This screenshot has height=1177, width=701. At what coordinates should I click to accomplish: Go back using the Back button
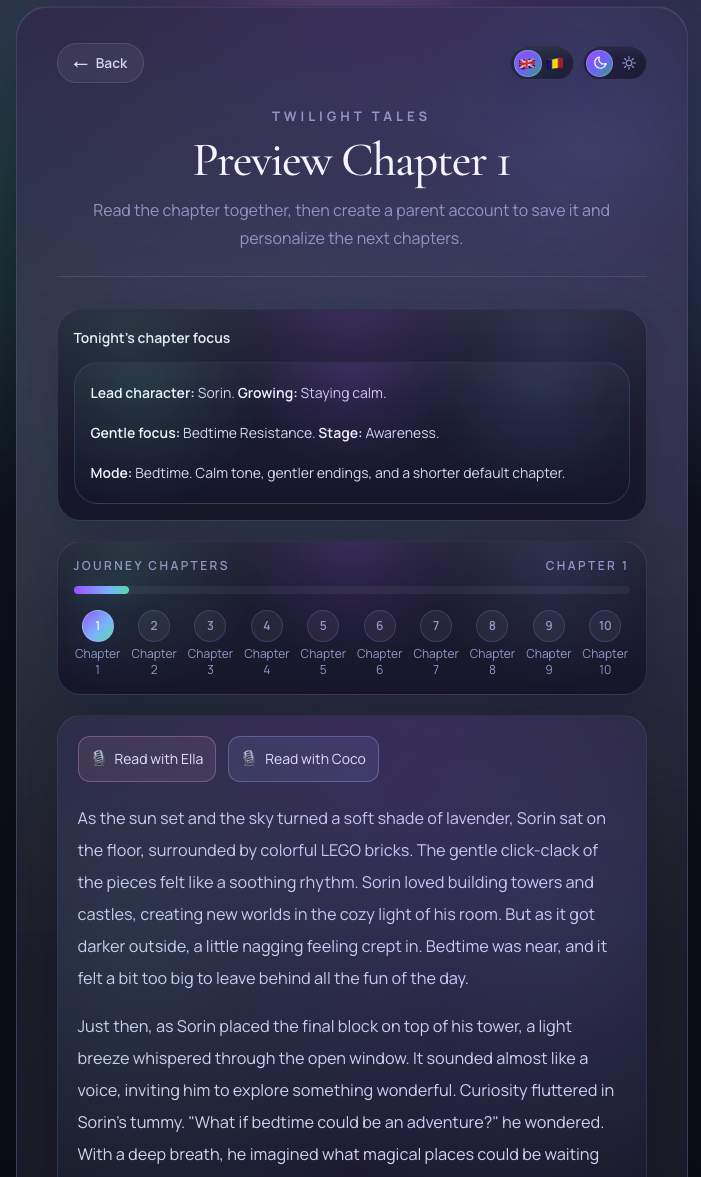(x=101, y=63)
